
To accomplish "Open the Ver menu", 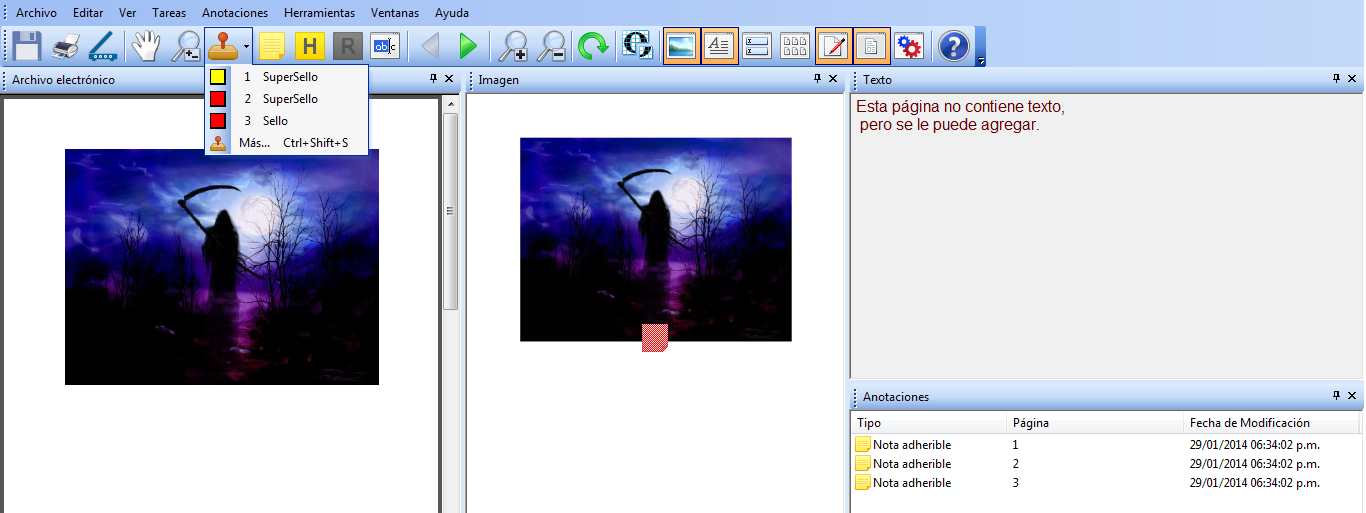I will (127, 13).
